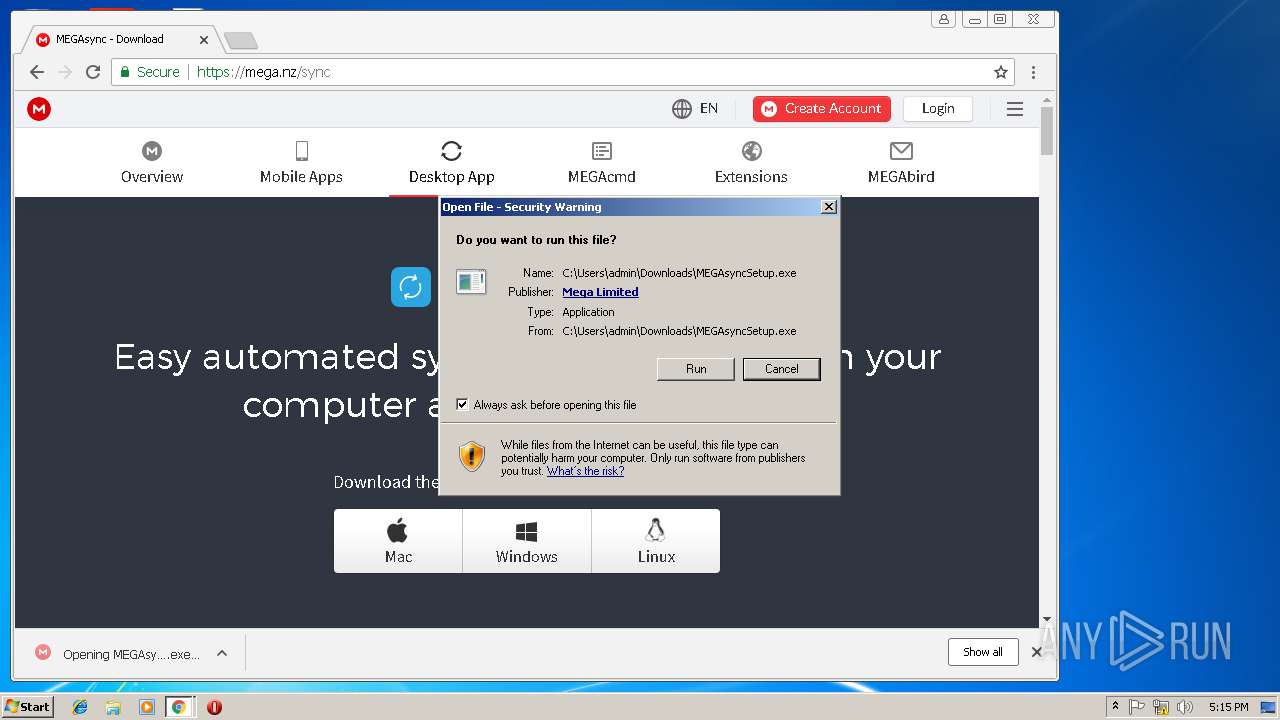Select the Desktop App tab
This screenshot has height=720, width=1280.
click(x=451, y=163)
